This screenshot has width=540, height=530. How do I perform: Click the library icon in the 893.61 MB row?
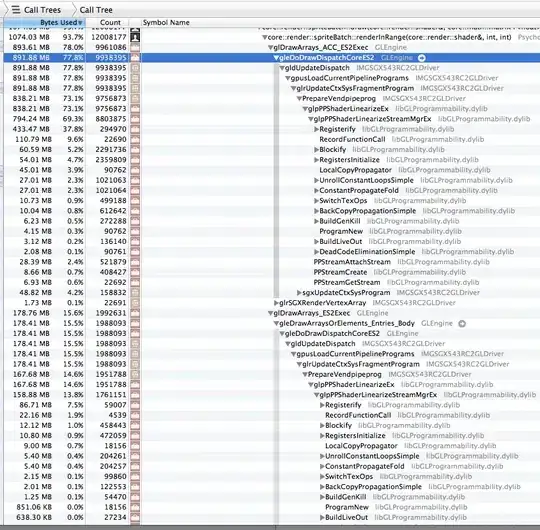135,48
